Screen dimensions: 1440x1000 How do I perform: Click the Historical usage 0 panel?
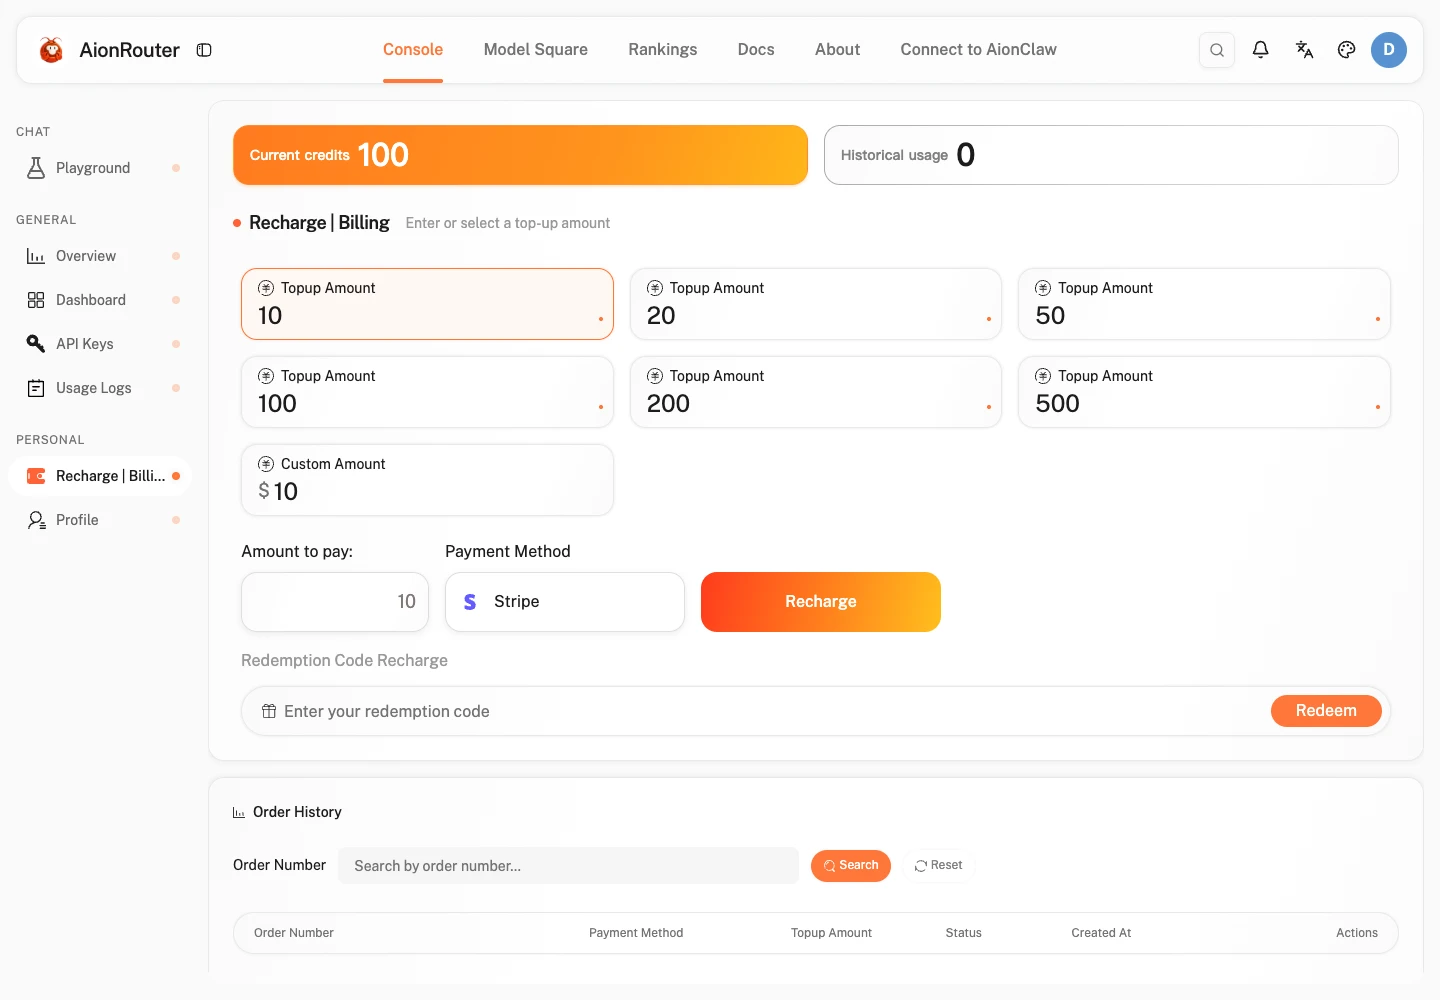click(1111, 155)
